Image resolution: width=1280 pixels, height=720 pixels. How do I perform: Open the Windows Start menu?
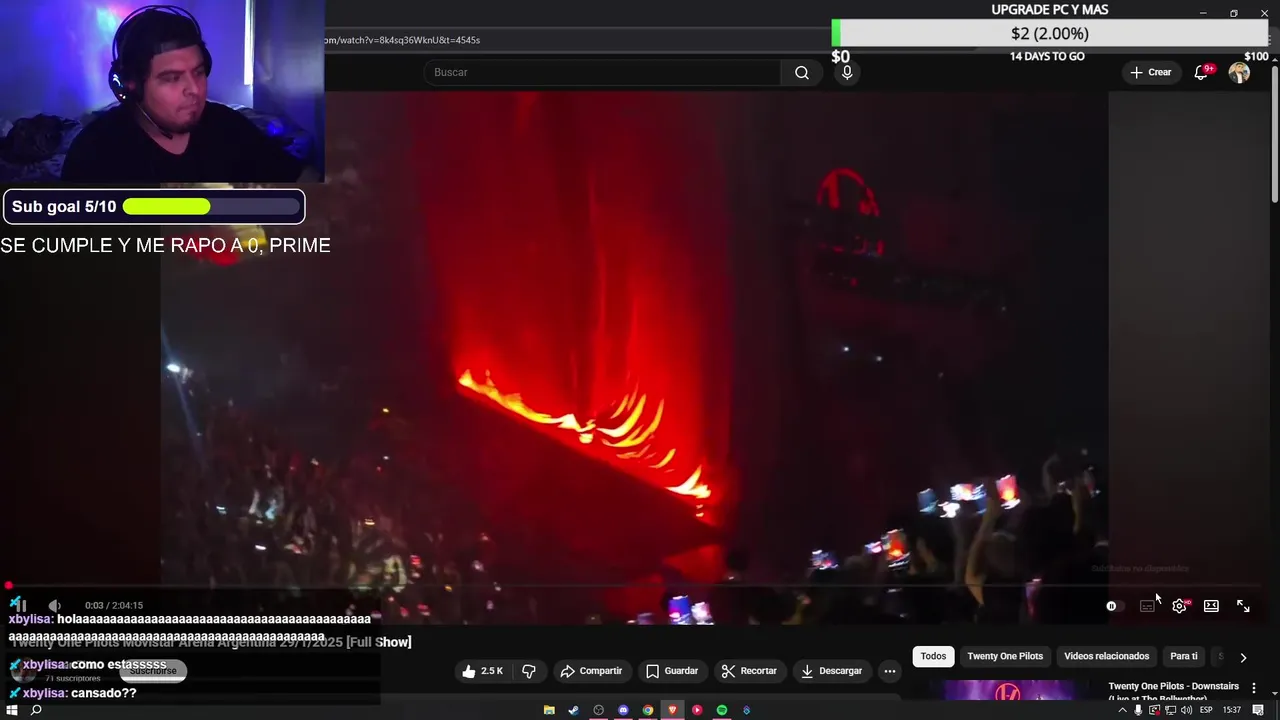12,710
